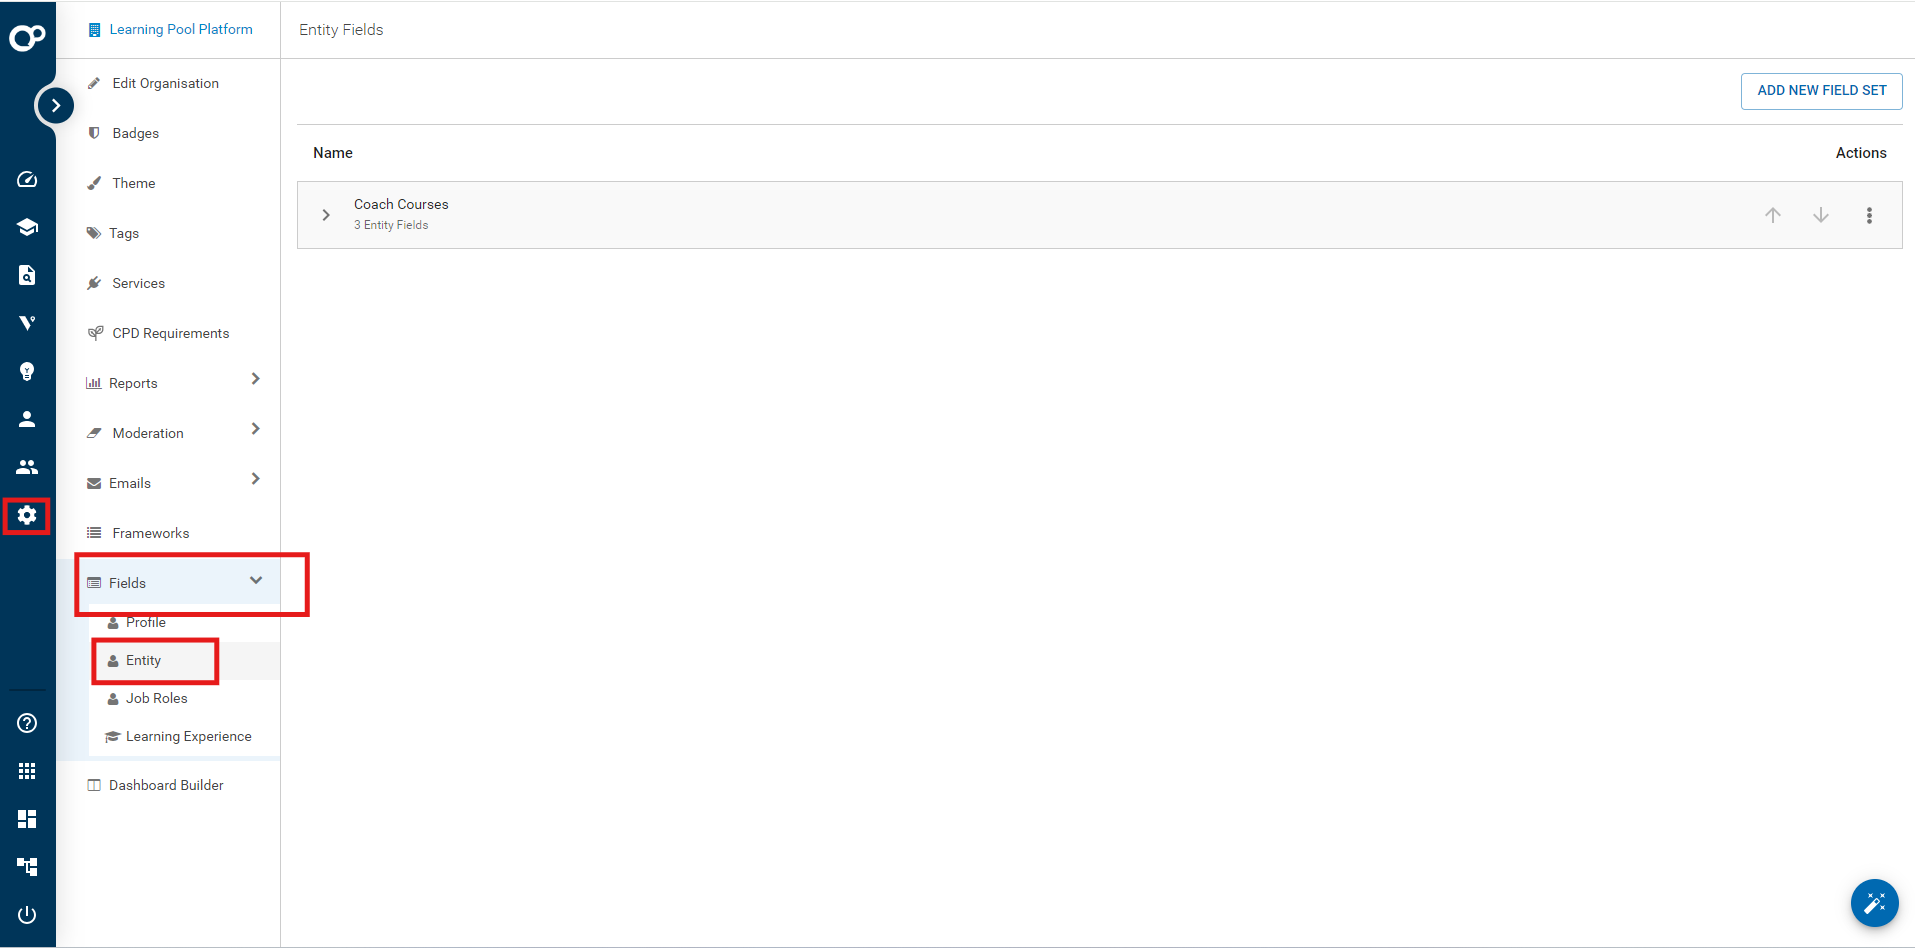Open the Dashboard Builder menu item
The width and height of the screenshot is (1915, 948).
166,785
